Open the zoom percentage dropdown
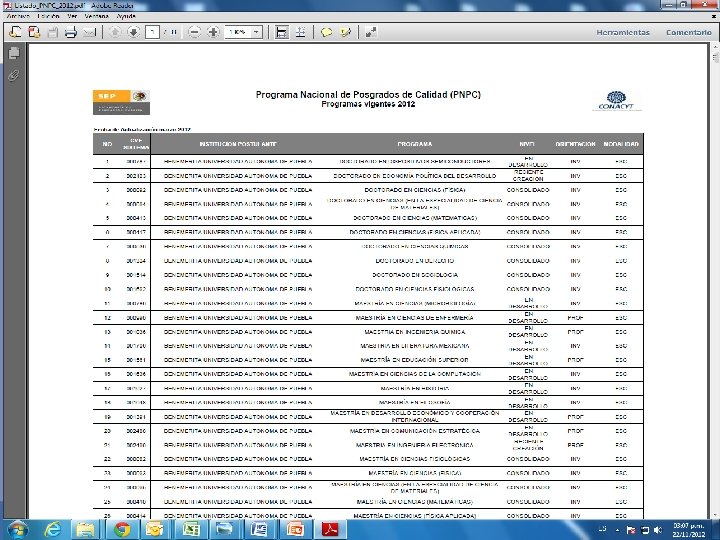Image resolution: width=720 pixels, height=540 pixels. [x=257, y=32]
